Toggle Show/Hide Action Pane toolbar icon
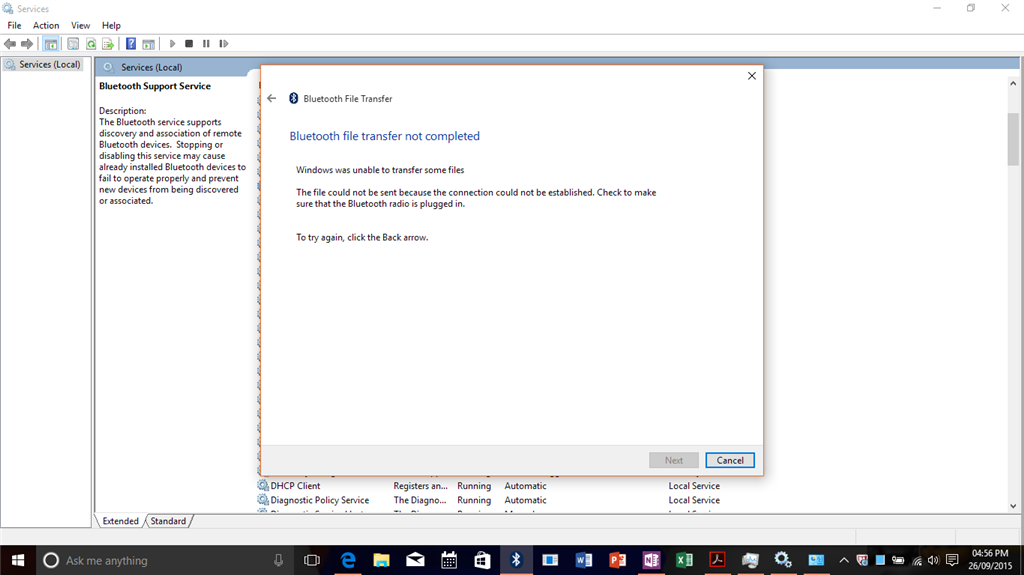 click(x=149, y=44)
